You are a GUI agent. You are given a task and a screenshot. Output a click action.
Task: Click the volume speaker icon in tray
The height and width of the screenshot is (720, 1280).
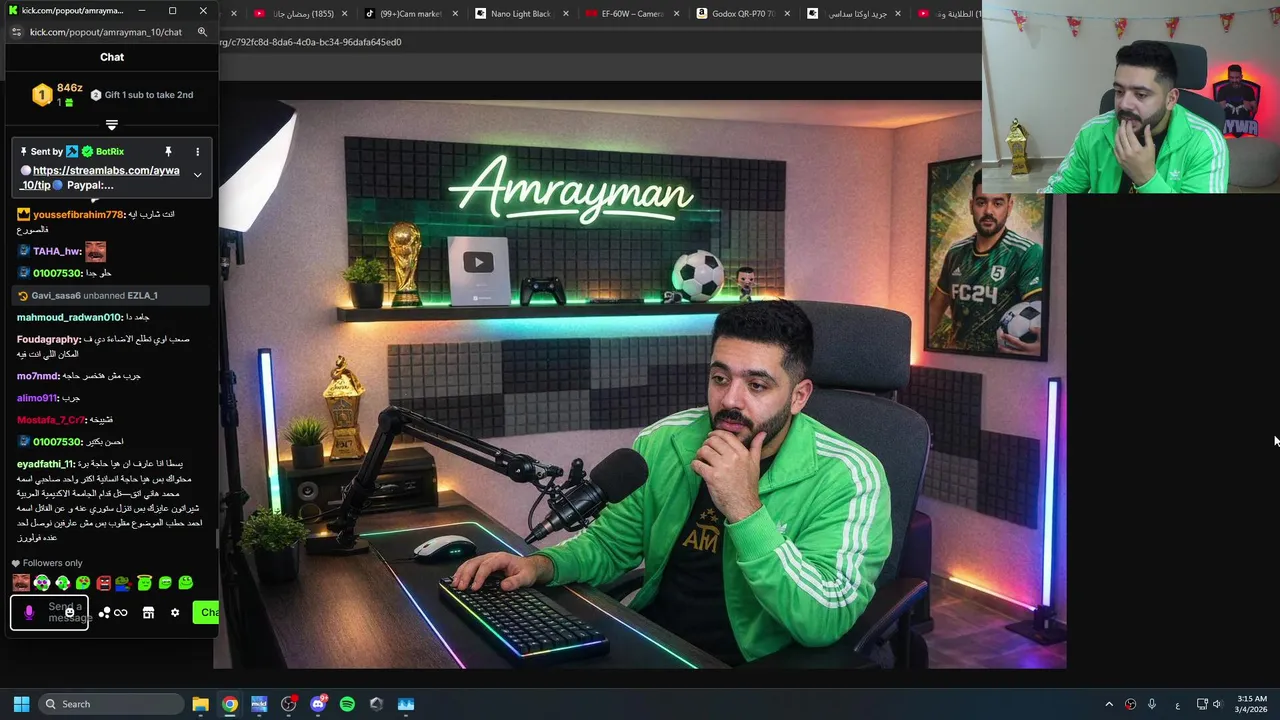[x=1217, y=704]
